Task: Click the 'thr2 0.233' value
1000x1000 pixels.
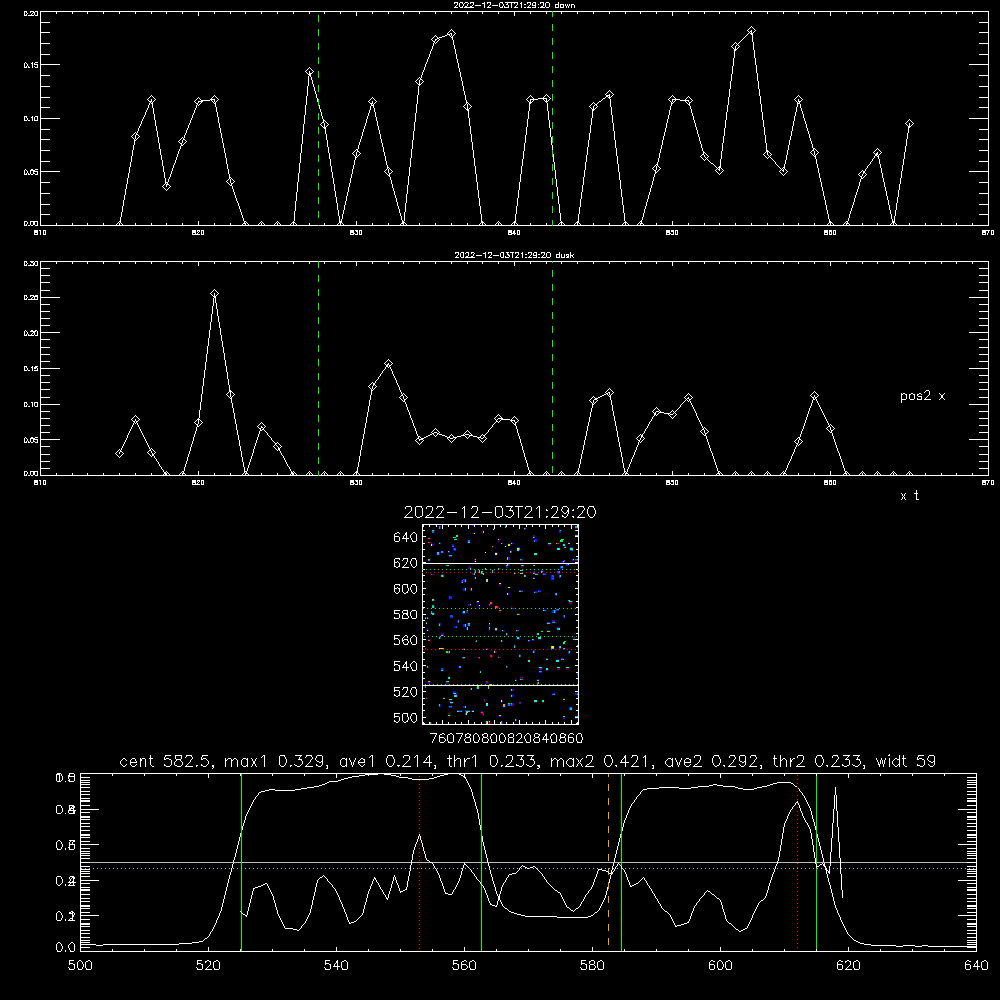Action: click(821, 761)
